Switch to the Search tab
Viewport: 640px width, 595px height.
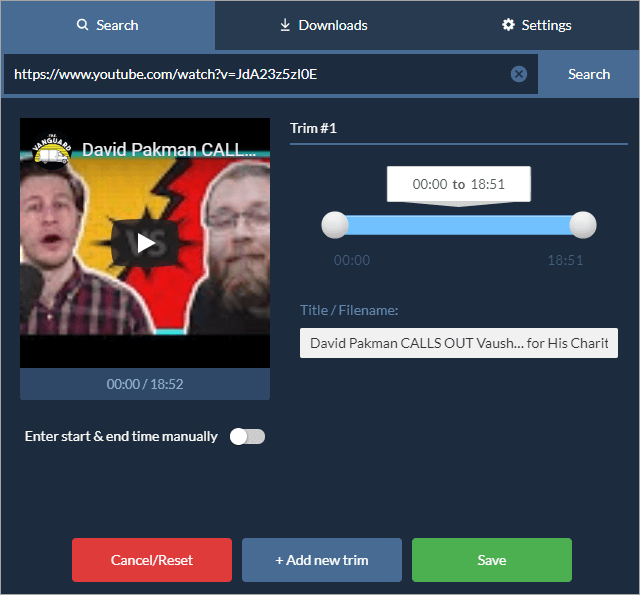(107, 25)
